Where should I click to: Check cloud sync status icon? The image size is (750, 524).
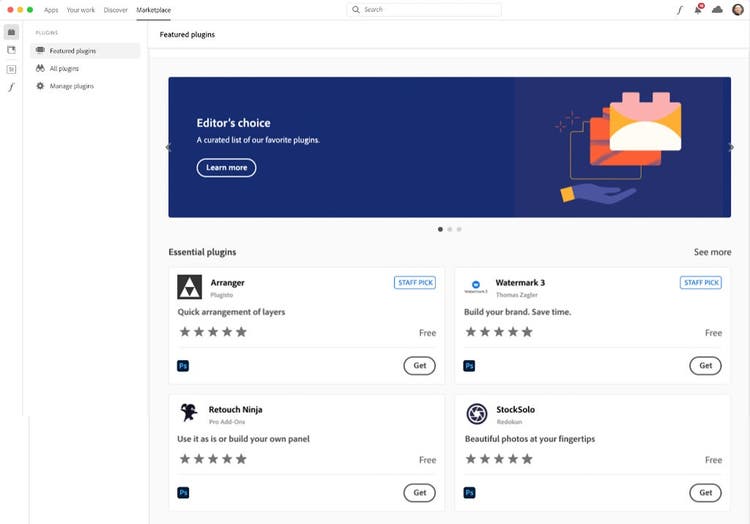[717, 9]
